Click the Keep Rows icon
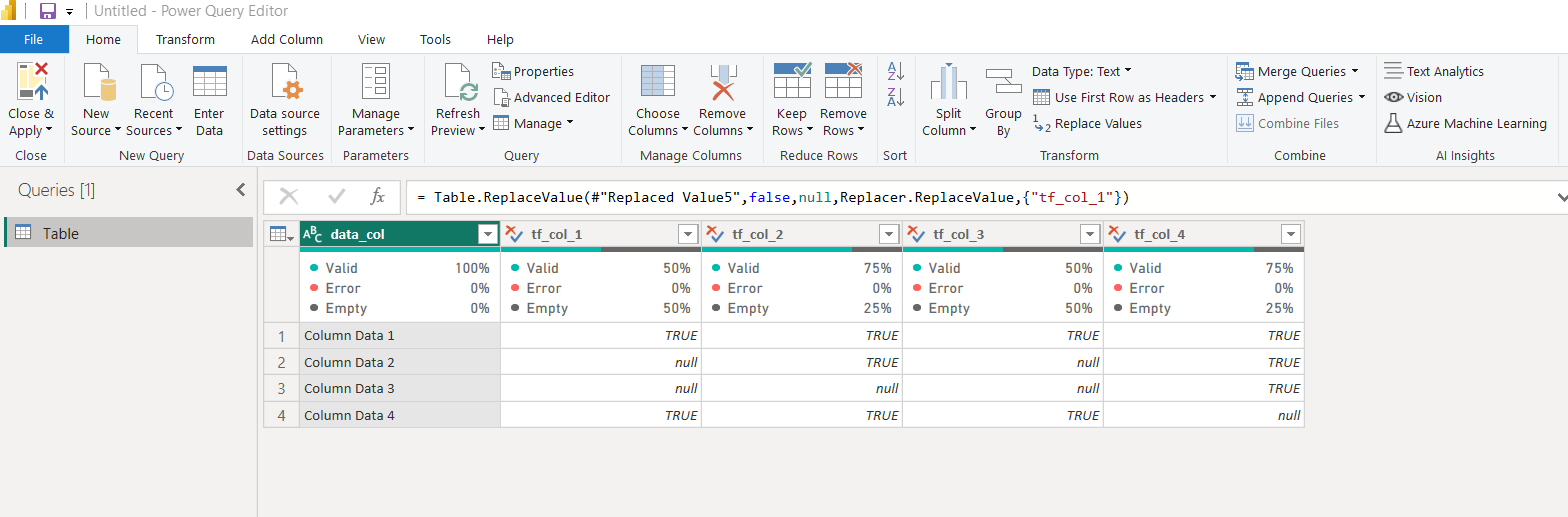The image size is (1568, 517). 792,81
